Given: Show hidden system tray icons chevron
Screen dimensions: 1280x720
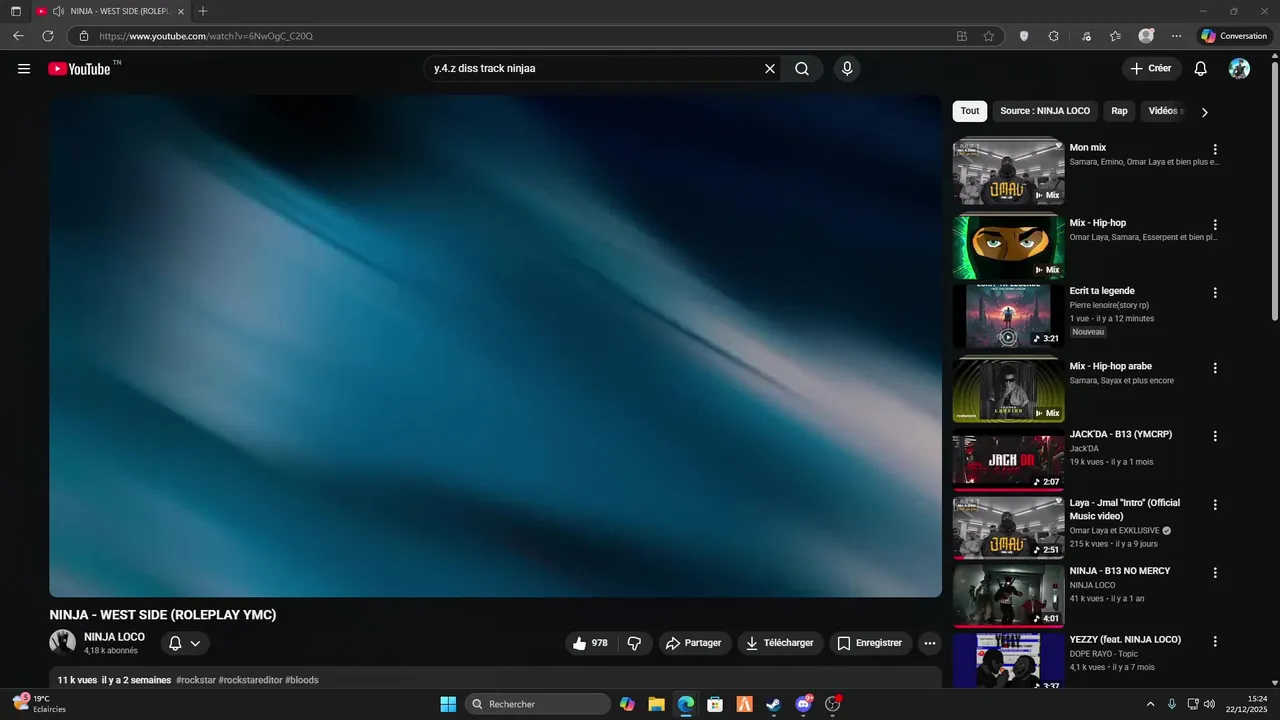Looking at the screenshot, I should click(1150, 704).
